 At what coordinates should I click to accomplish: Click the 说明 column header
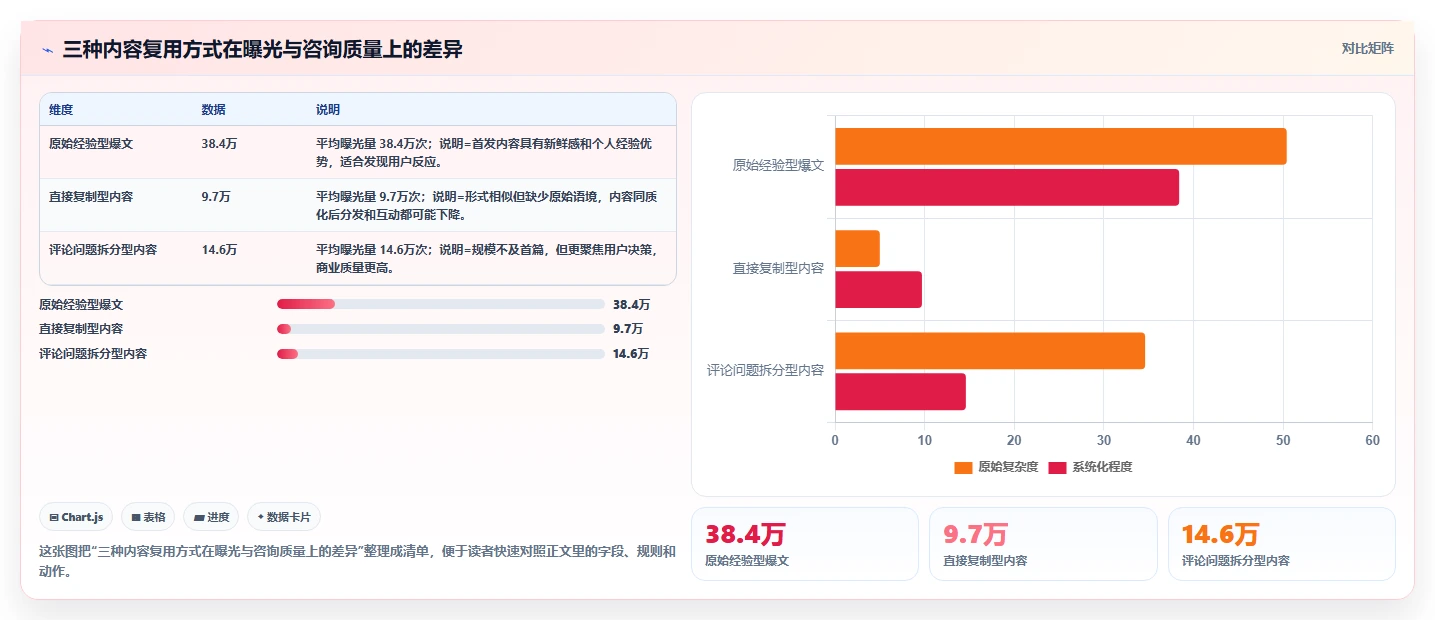[328, 110]
